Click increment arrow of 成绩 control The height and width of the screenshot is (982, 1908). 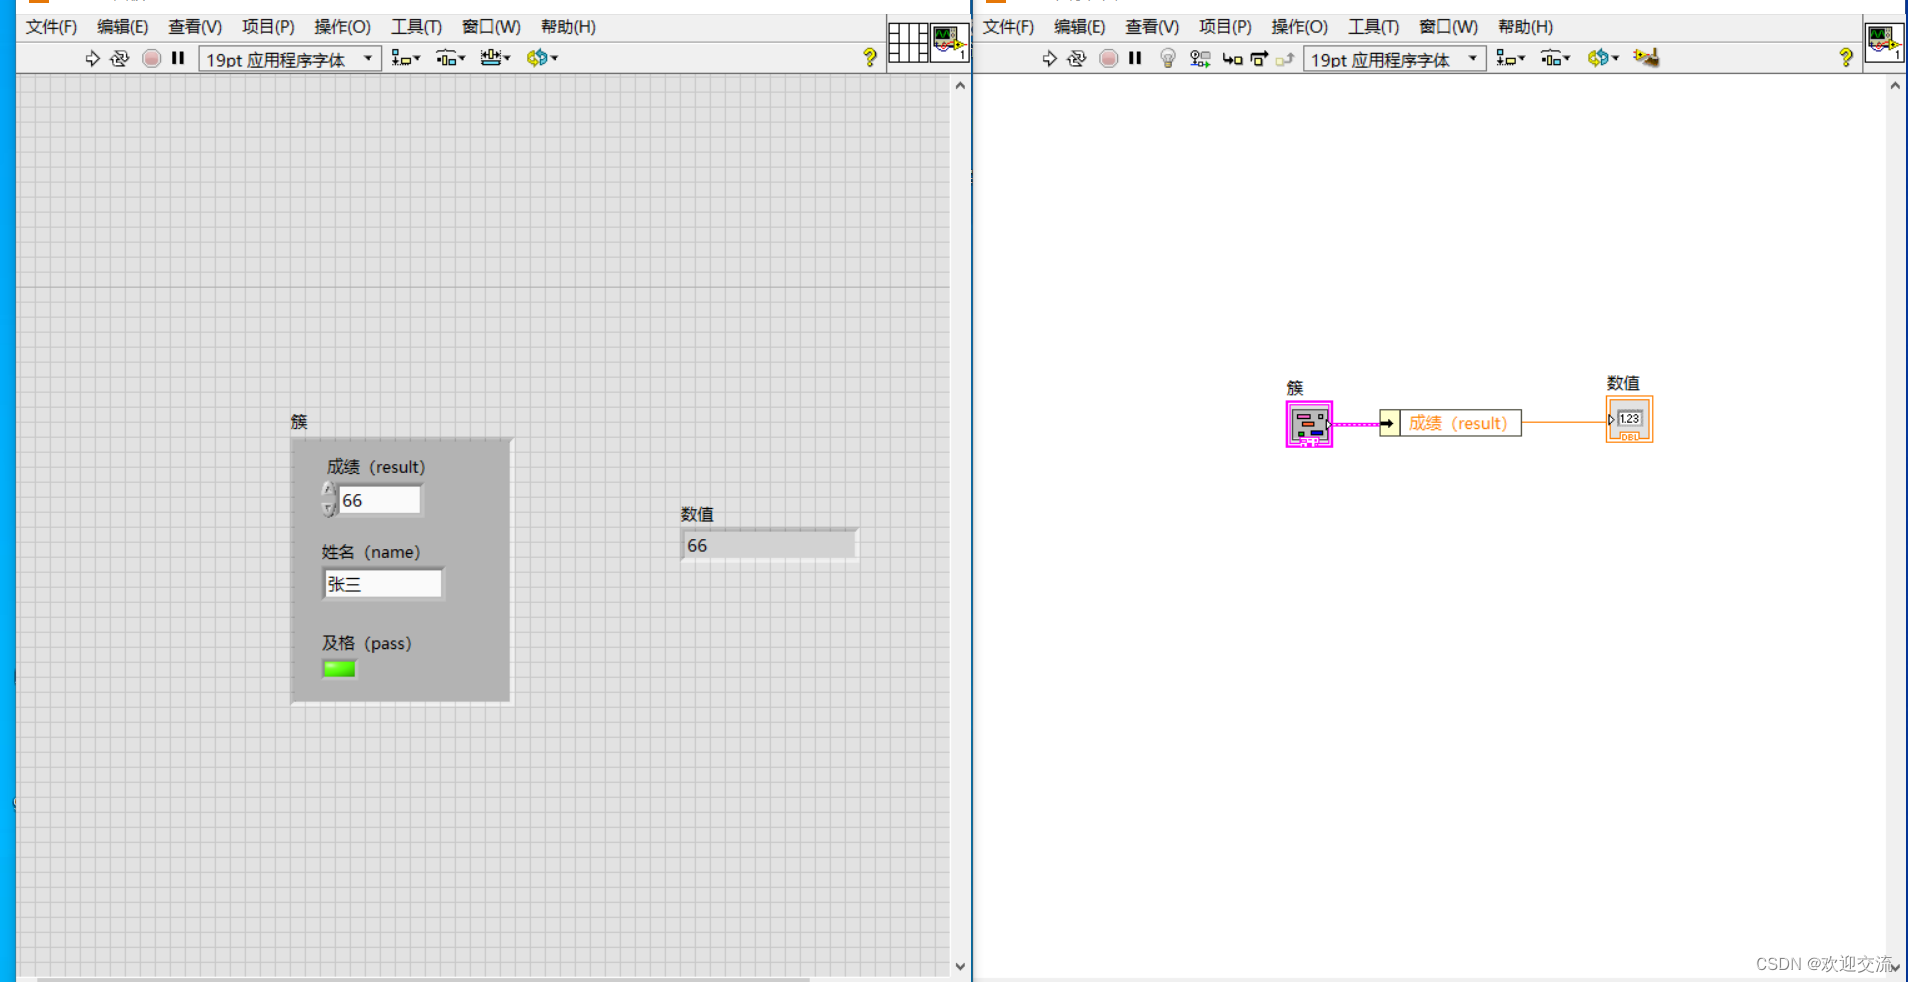[x=329, y=490]
